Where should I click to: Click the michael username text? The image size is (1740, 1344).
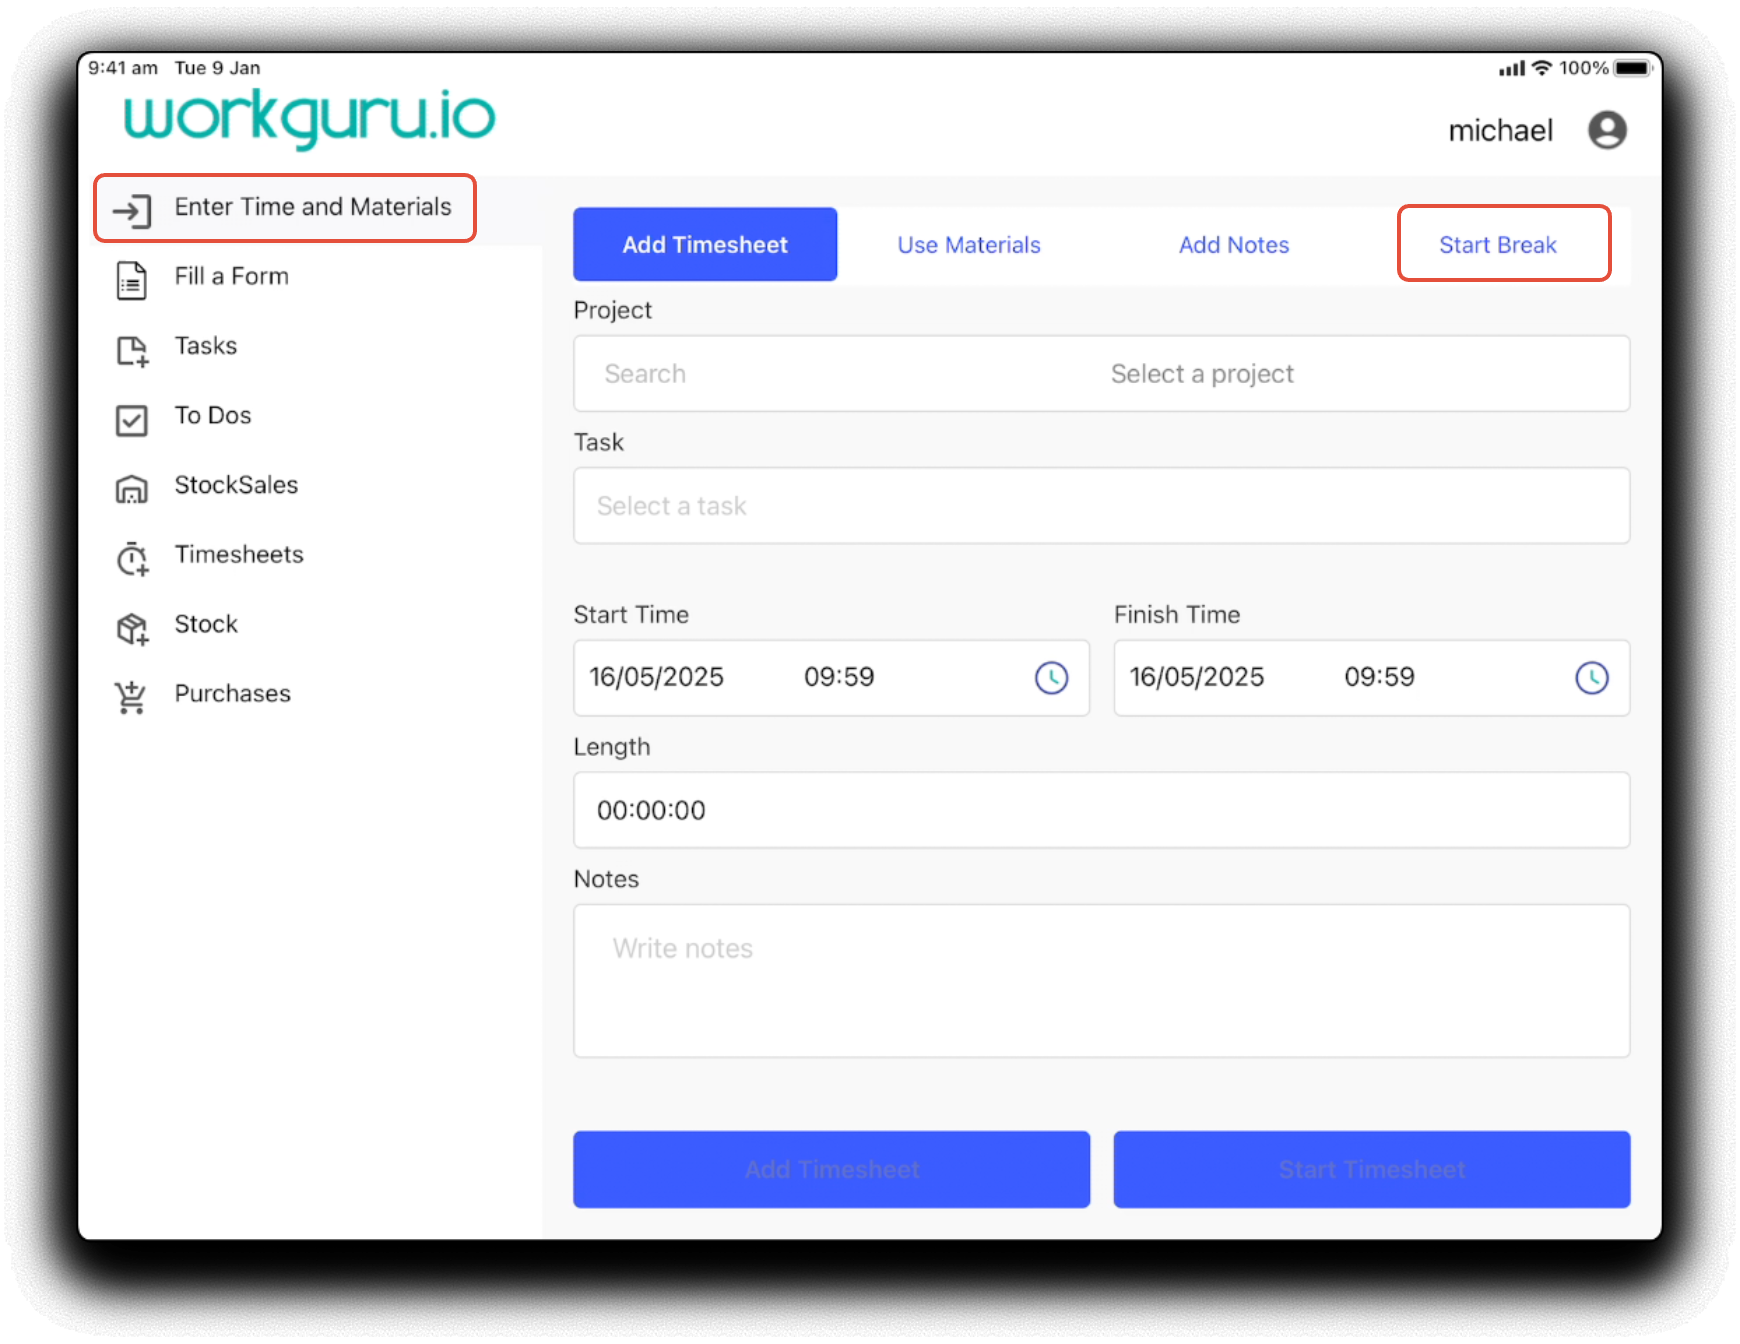[x=1500, y=131]
